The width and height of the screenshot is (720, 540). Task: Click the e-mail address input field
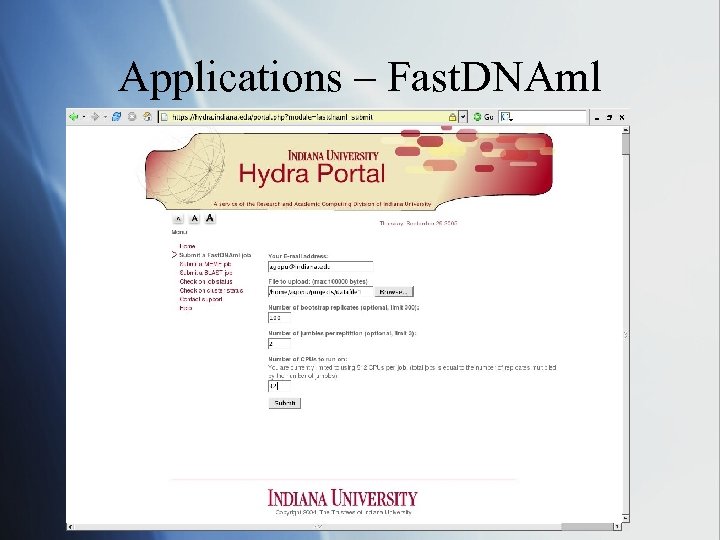click(x=321, y=266)
